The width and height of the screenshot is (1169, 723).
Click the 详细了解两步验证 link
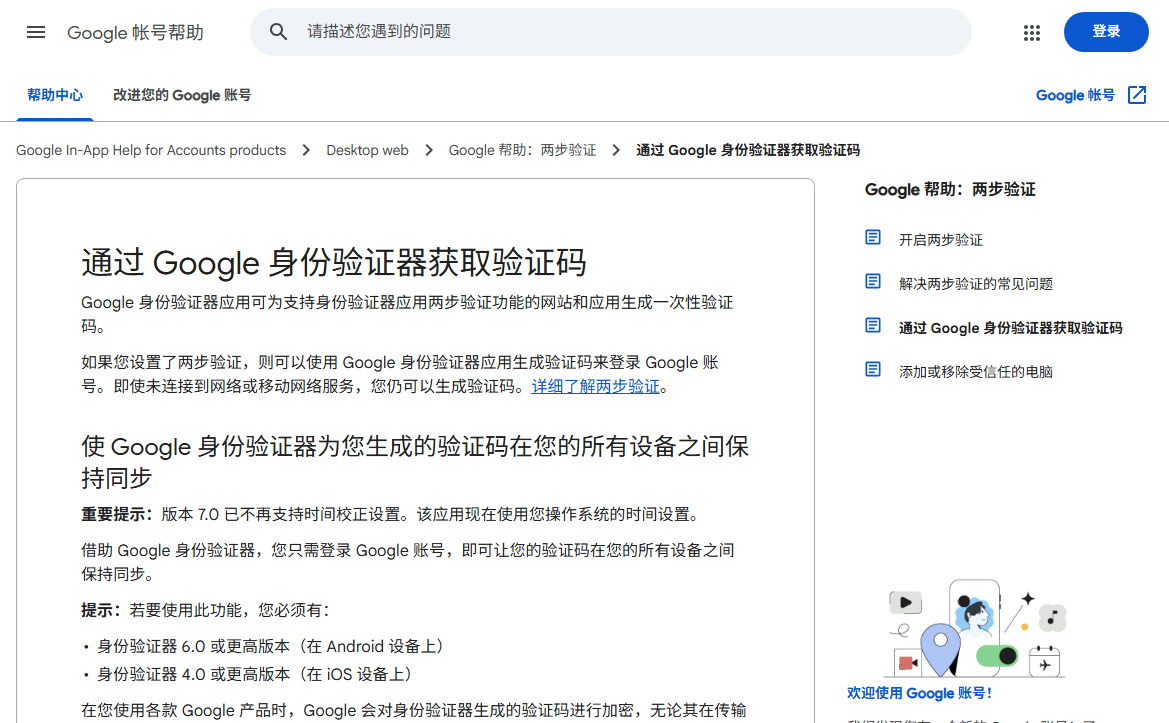pyautogui.click(x=595, y=386)
